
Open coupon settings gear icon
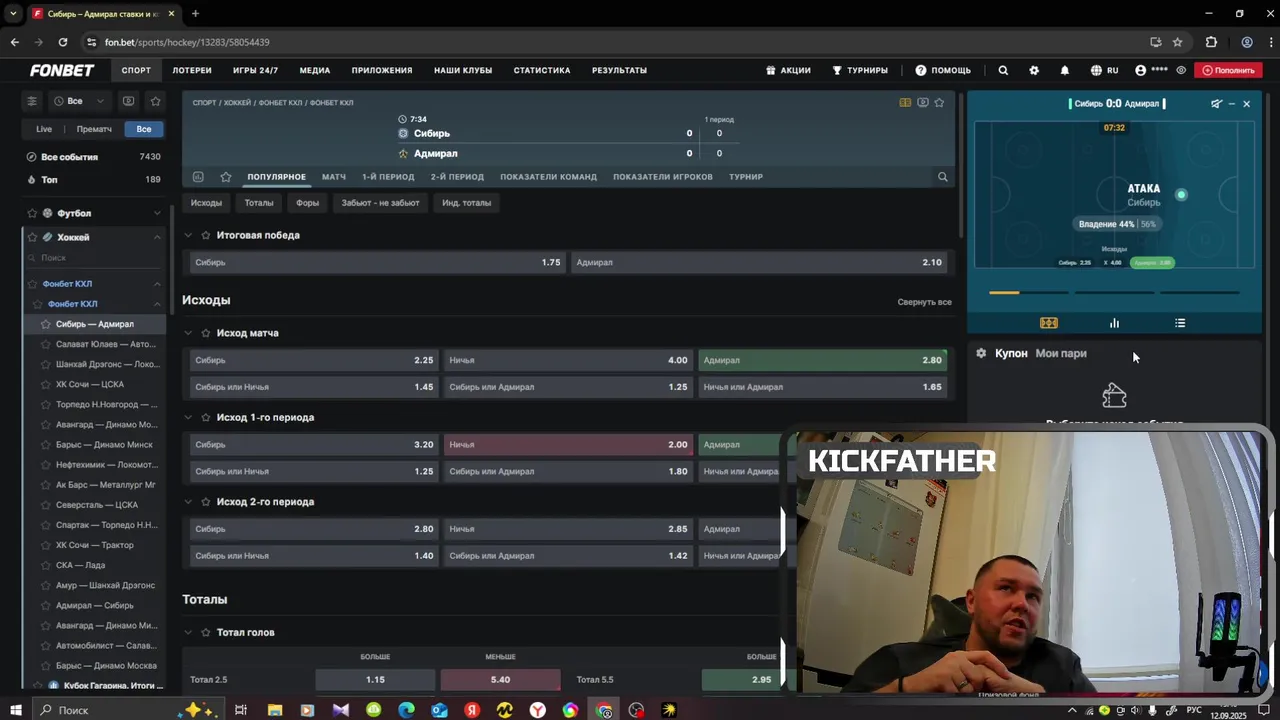coord(981,353)
